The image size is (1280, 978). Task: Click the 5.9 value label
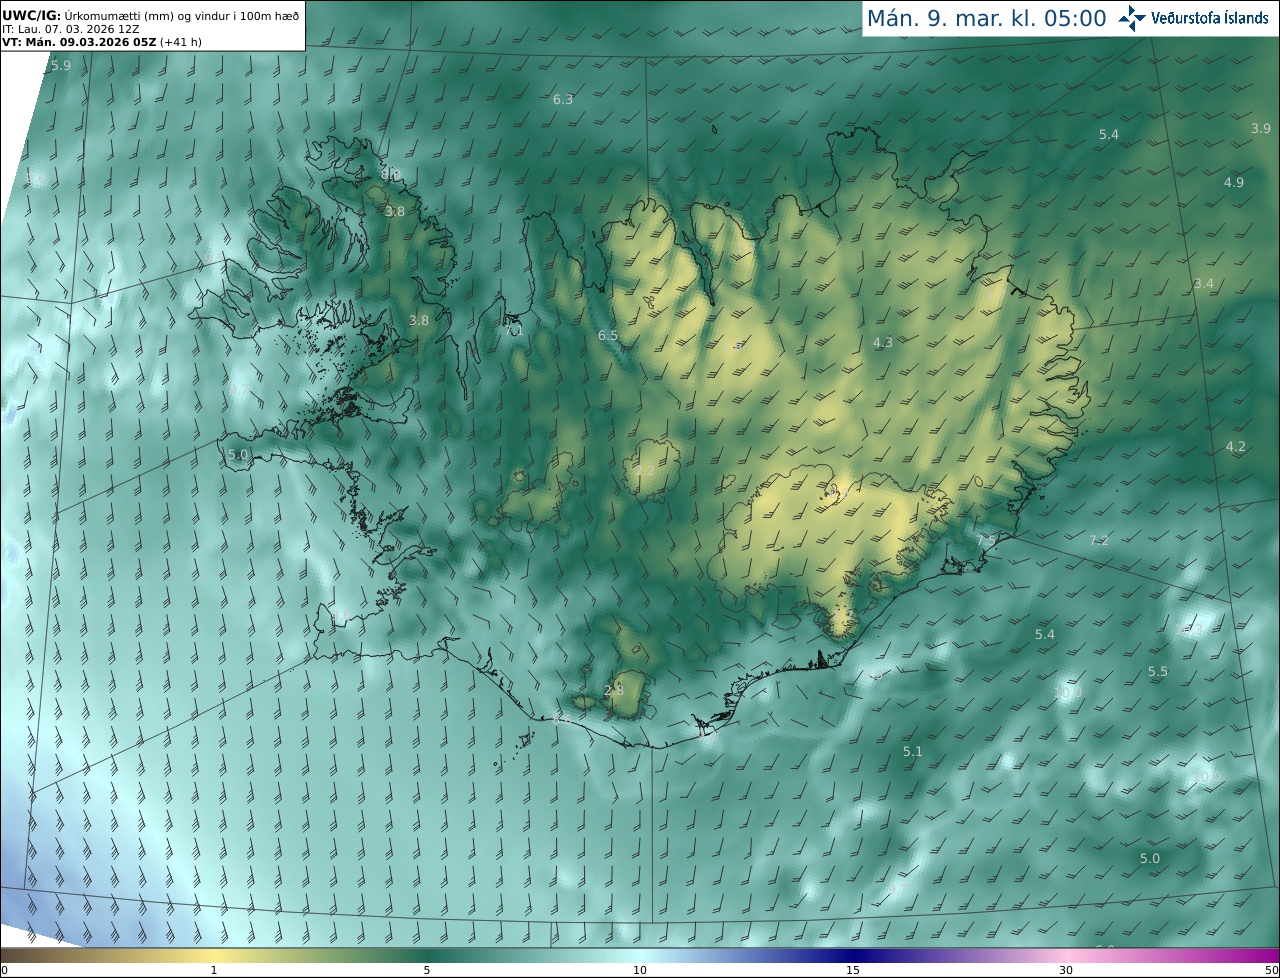tap(61, 65)
